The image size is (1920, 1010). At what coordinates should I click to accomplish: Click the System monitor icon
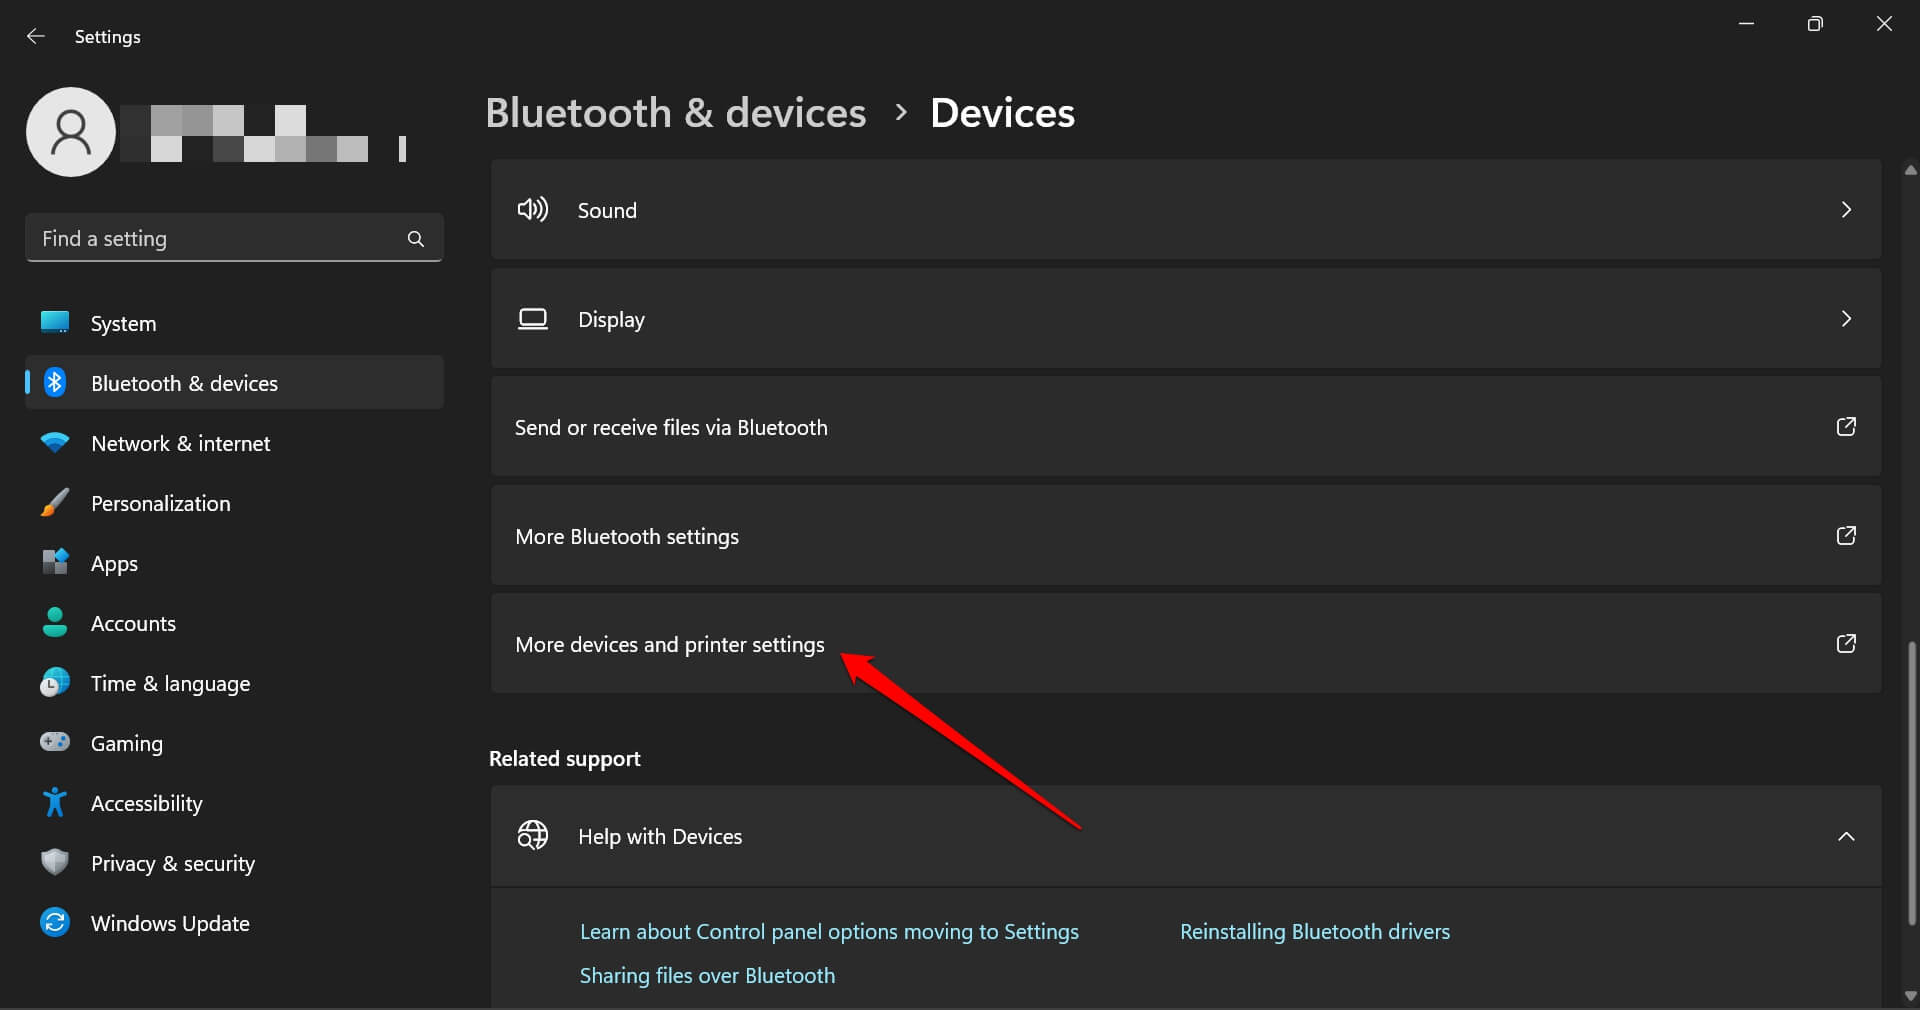click(54, 322)
